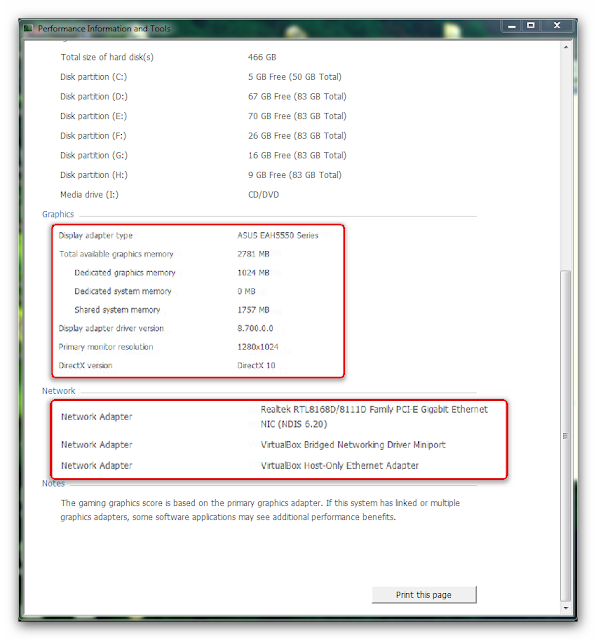The width and height of the screenshot is (596, 640).
Task: Click the scrollbar down arrow
Action: pyautogui.click(x=566, y=608)
